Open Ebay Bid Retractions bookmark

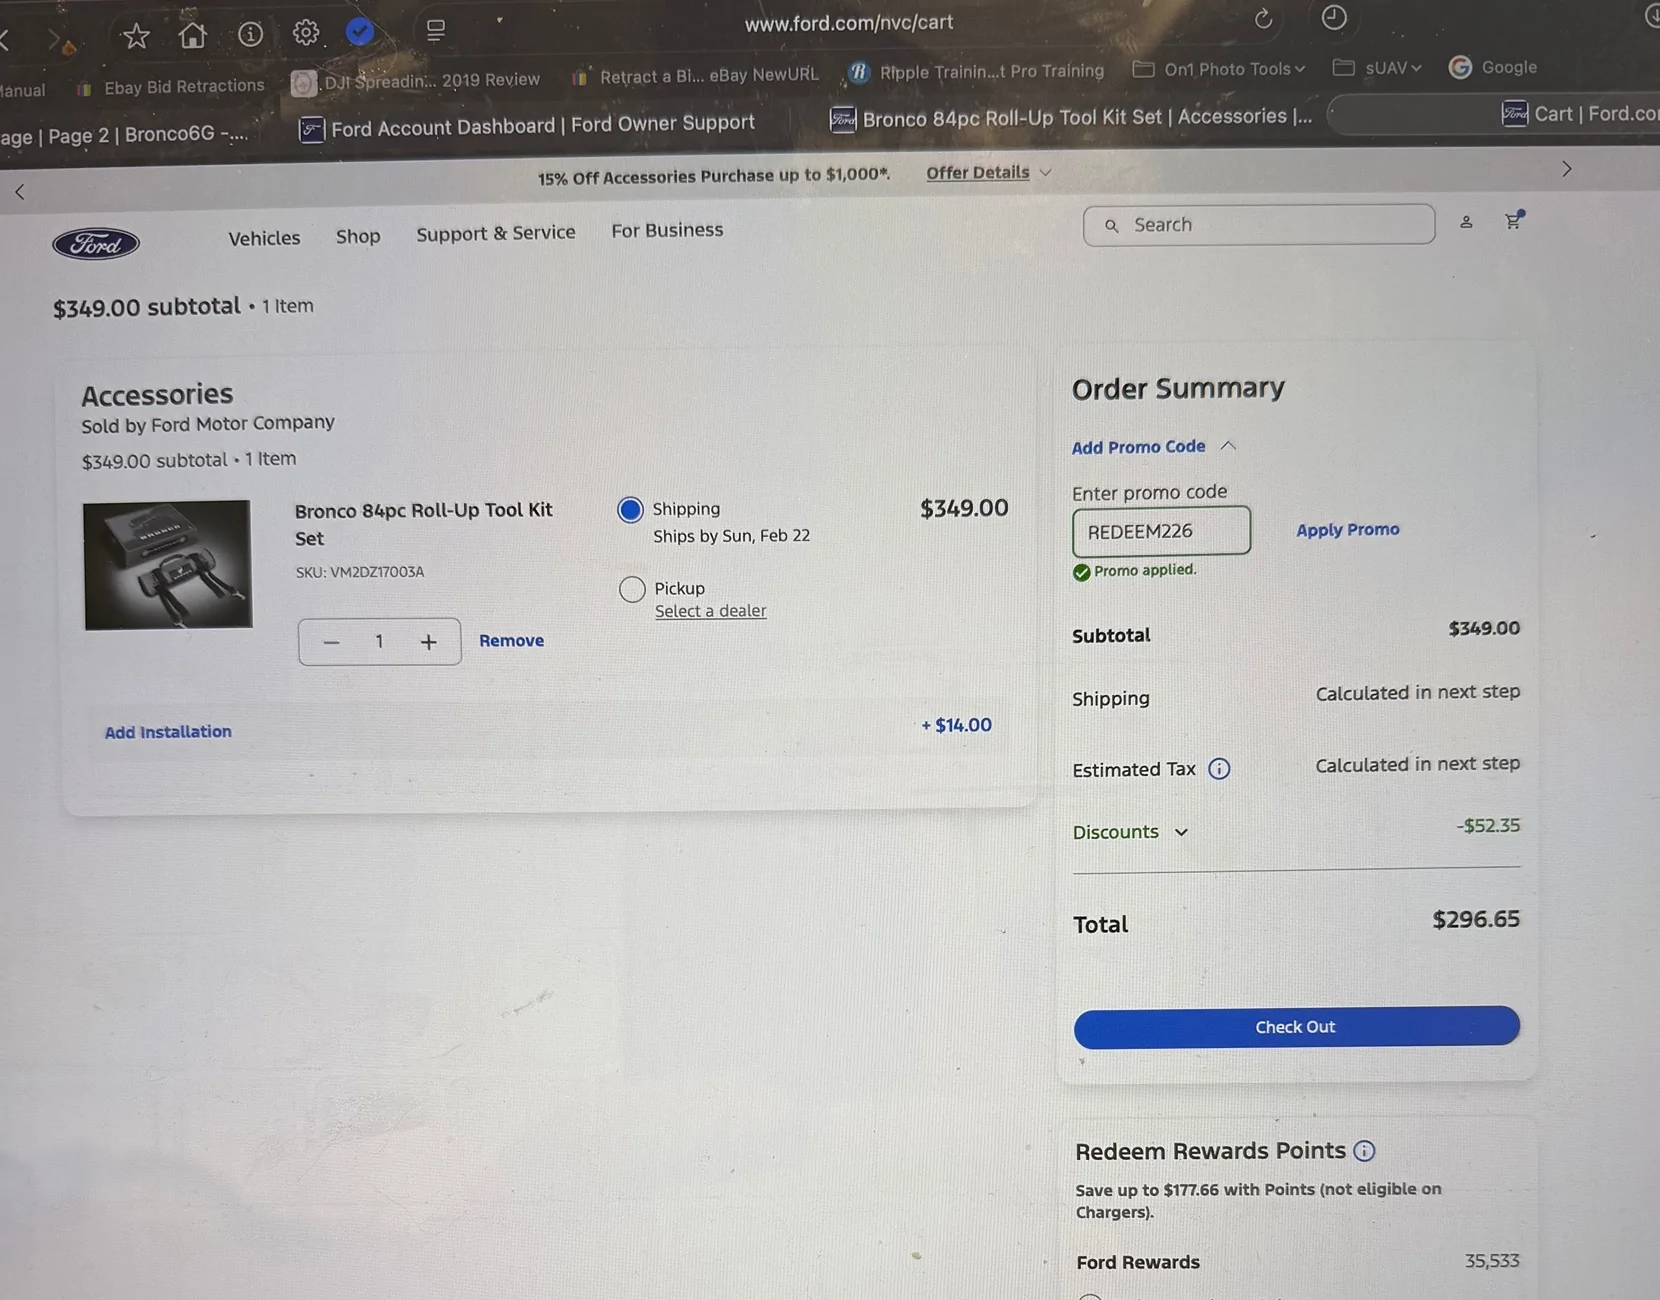pyautogui.click(x=171, y=87)
